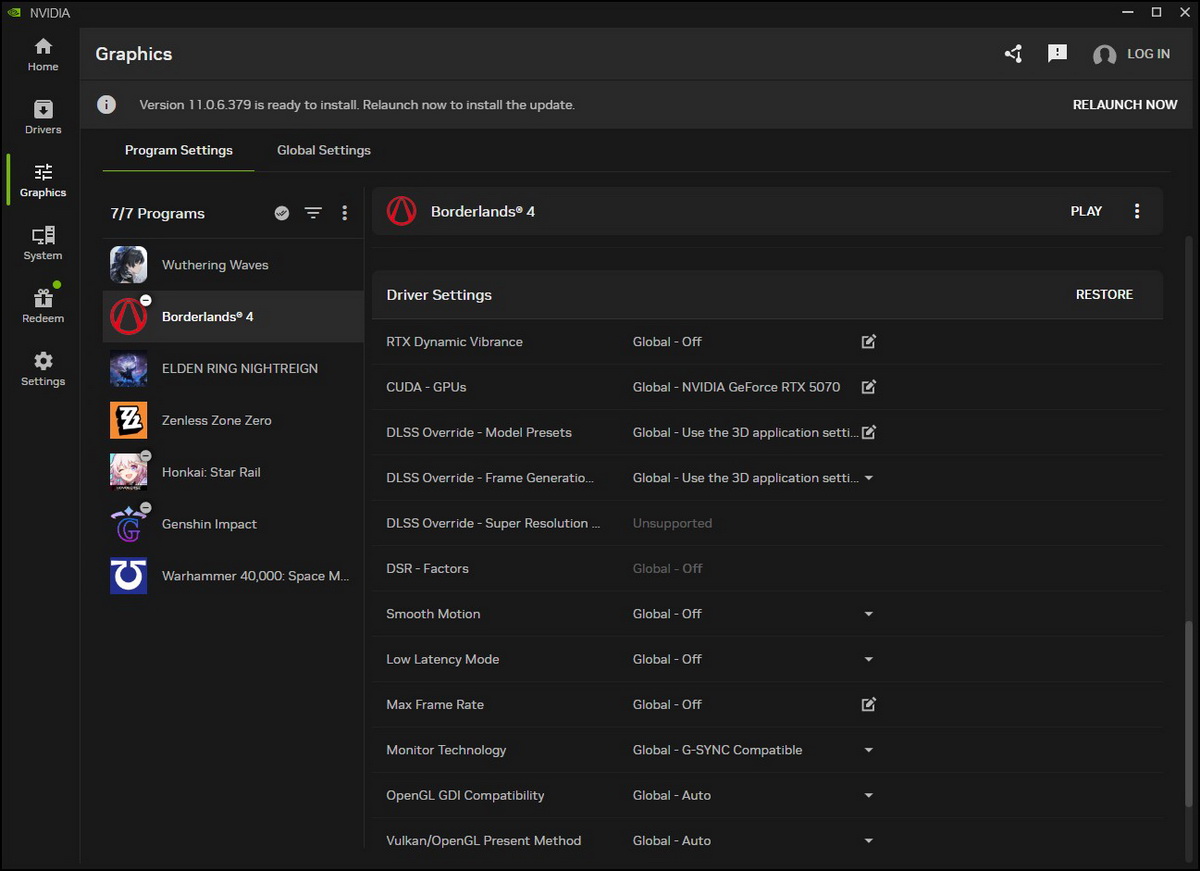The height and width of the screenshot is (871, 1200).
Task: Edit the RTX Dynamic Vibrance setting
Action: (x=868, y=342)
